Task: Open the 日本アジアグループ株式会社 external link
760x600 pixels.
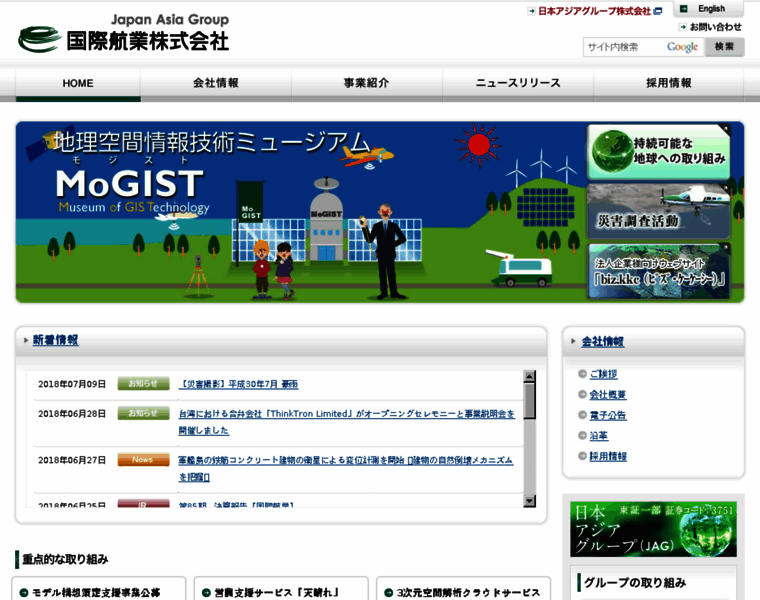Action: click(x=594, y=11)
